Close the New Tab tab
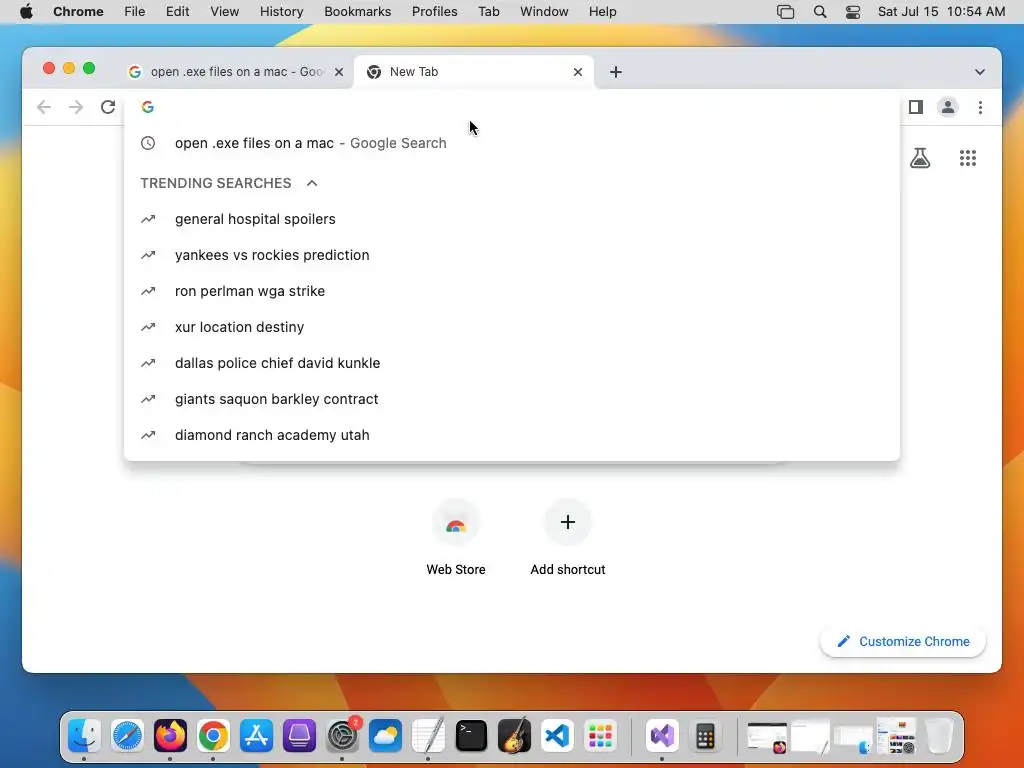 coord(578,72)
